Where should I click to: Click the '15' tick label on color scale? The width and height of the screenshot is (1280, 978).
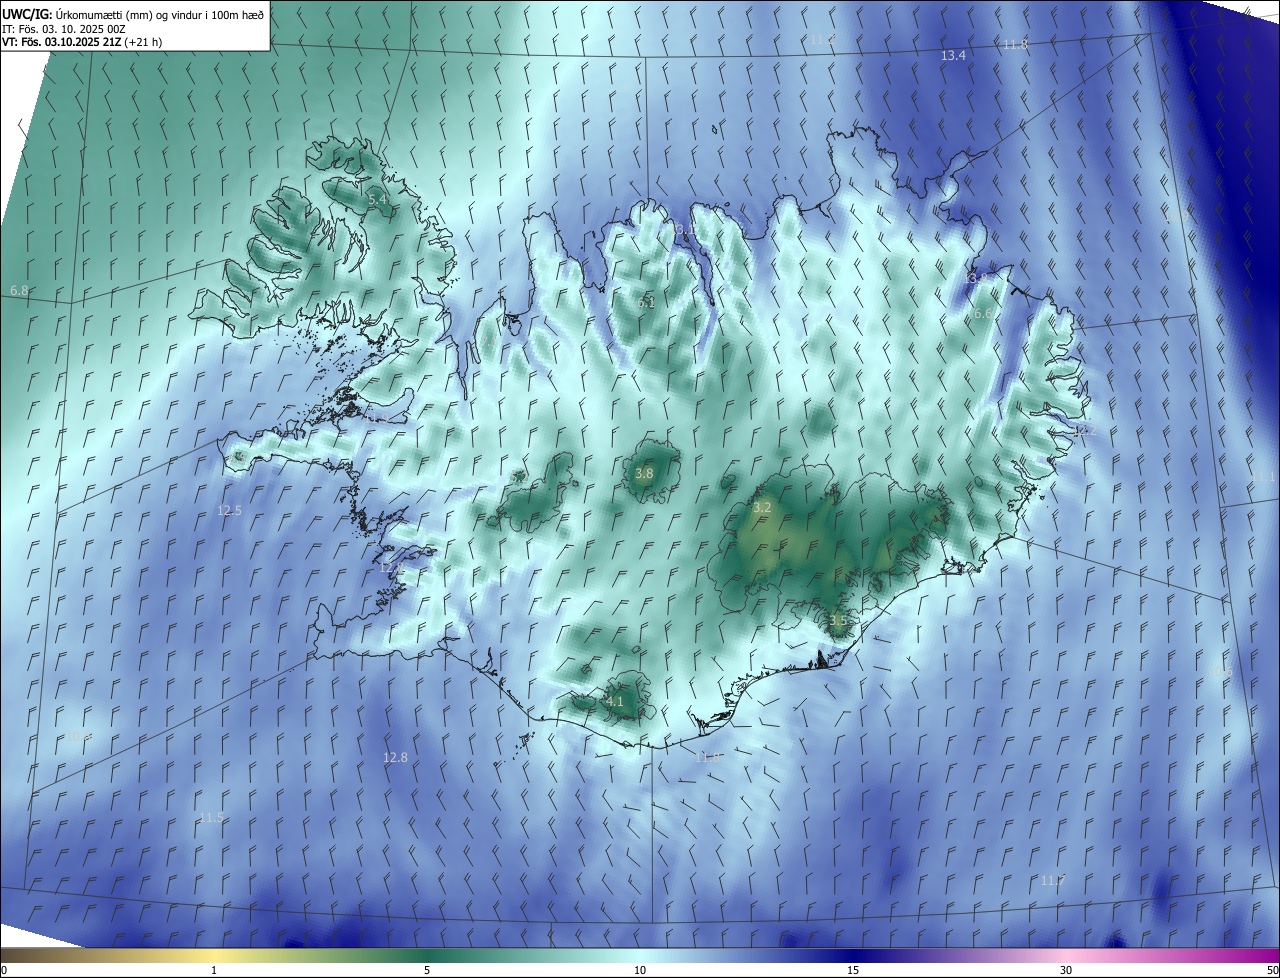853,970
